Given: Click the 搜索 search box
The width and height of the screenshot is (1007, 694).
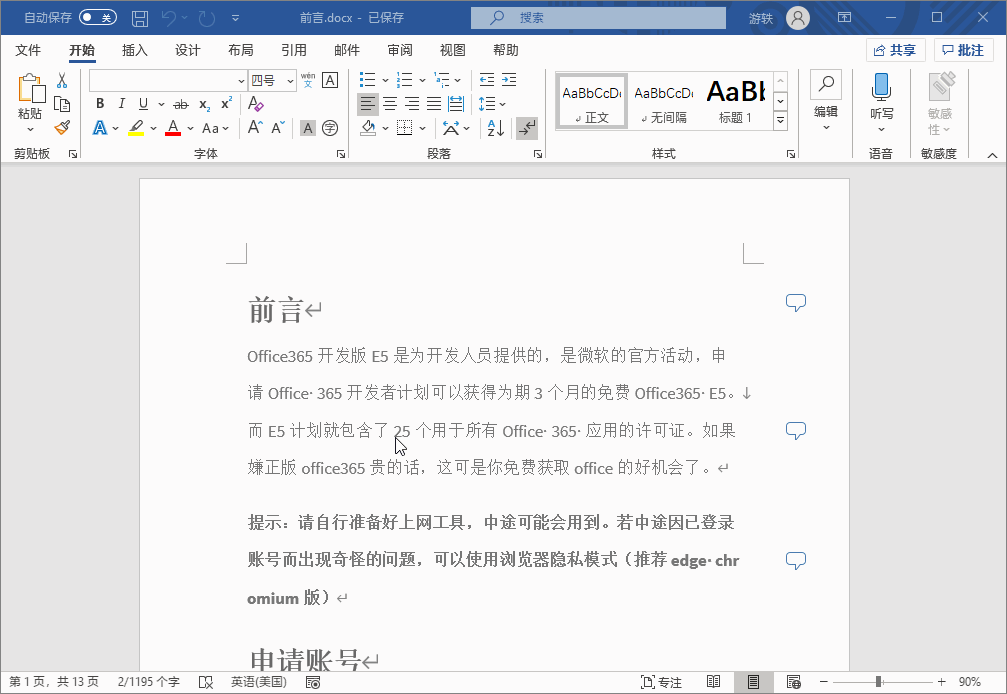Looking at the screenshot, I should 599,18.
